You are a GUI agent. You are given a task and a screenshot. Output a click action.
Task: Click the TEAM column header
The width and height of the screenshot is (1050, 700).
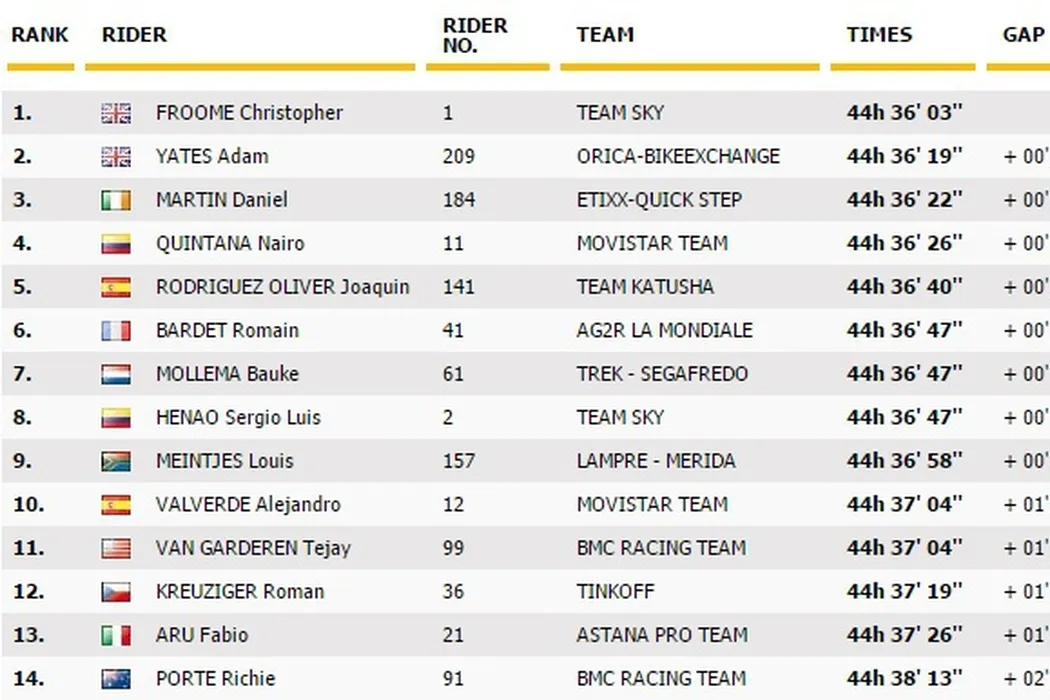tap(605, 34)
